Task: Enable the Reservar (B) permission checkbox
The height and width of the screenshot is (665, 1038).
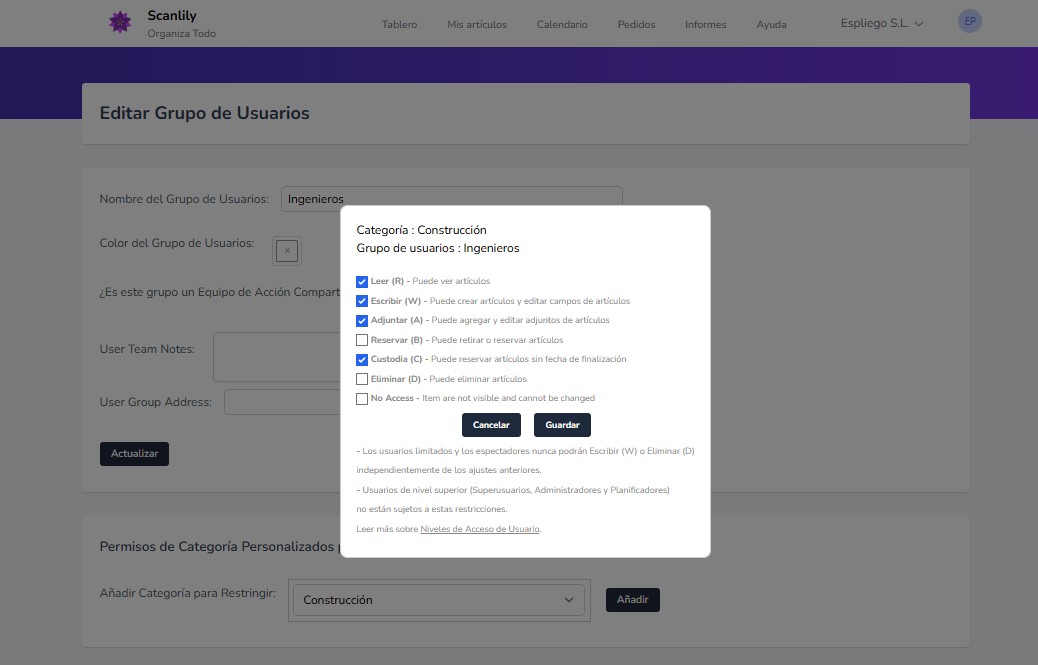Action: 362,339
